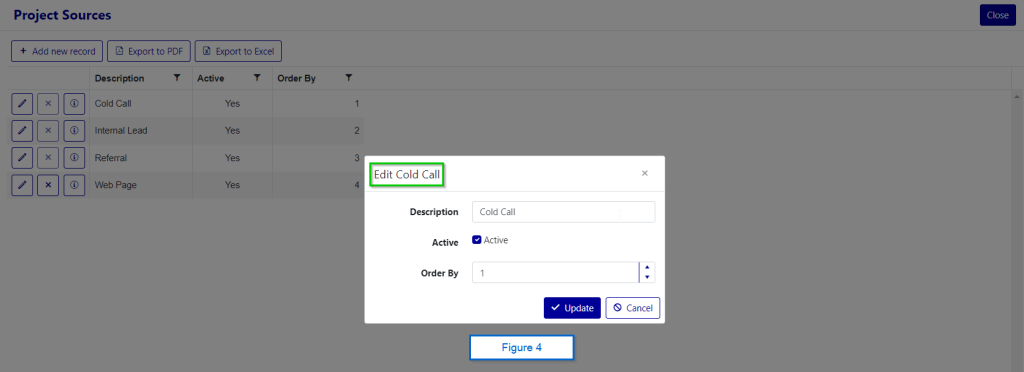Select the Internal Lead description cell

click(140, 131)
